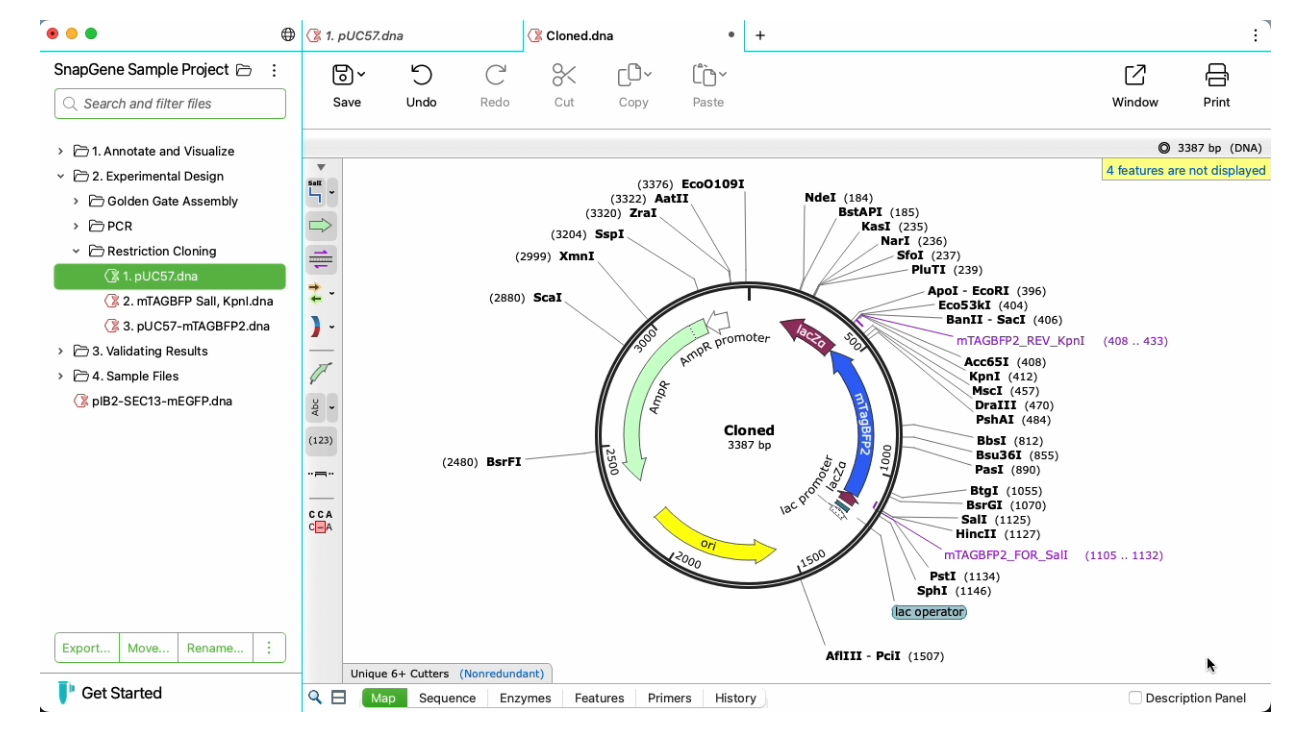Toggle the show primers purple lines icon

click(321, 260)
